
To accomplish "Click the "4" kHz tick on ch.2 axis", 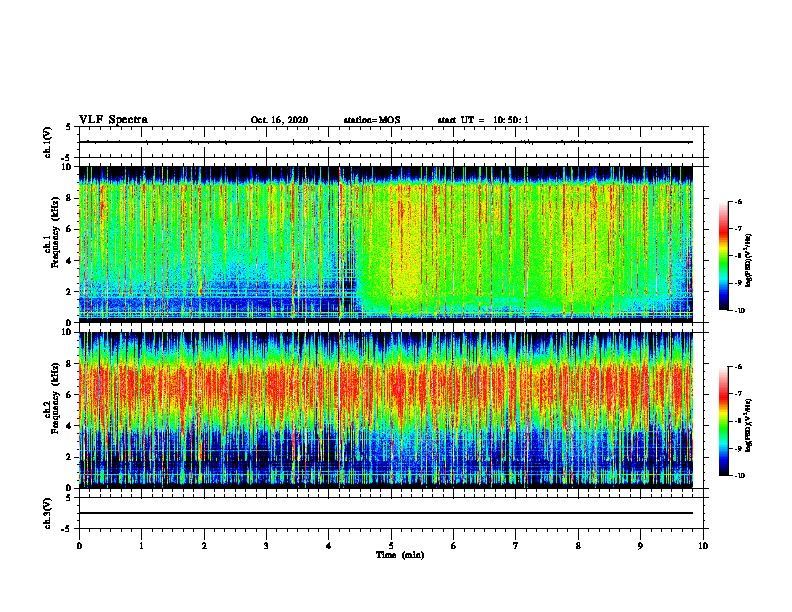I will point(70,426).
